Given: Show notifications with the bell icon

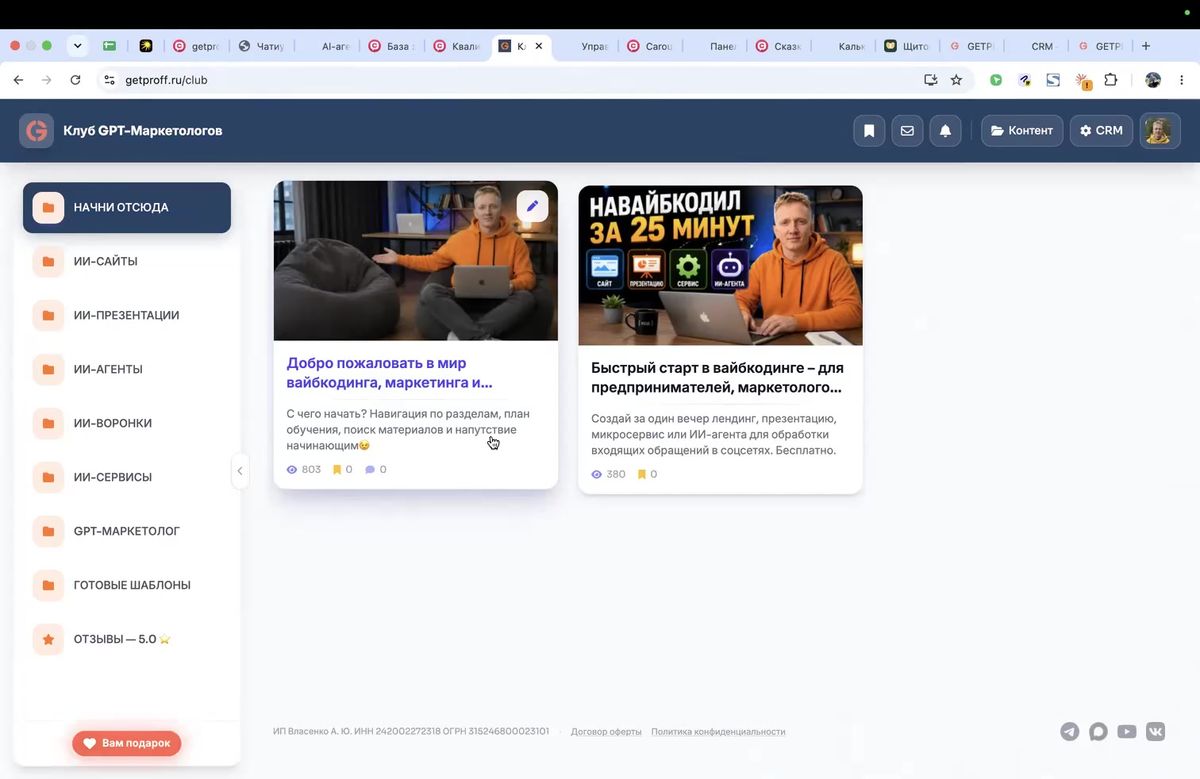Looking at the screenshot, I should click(x=945, y=131).
